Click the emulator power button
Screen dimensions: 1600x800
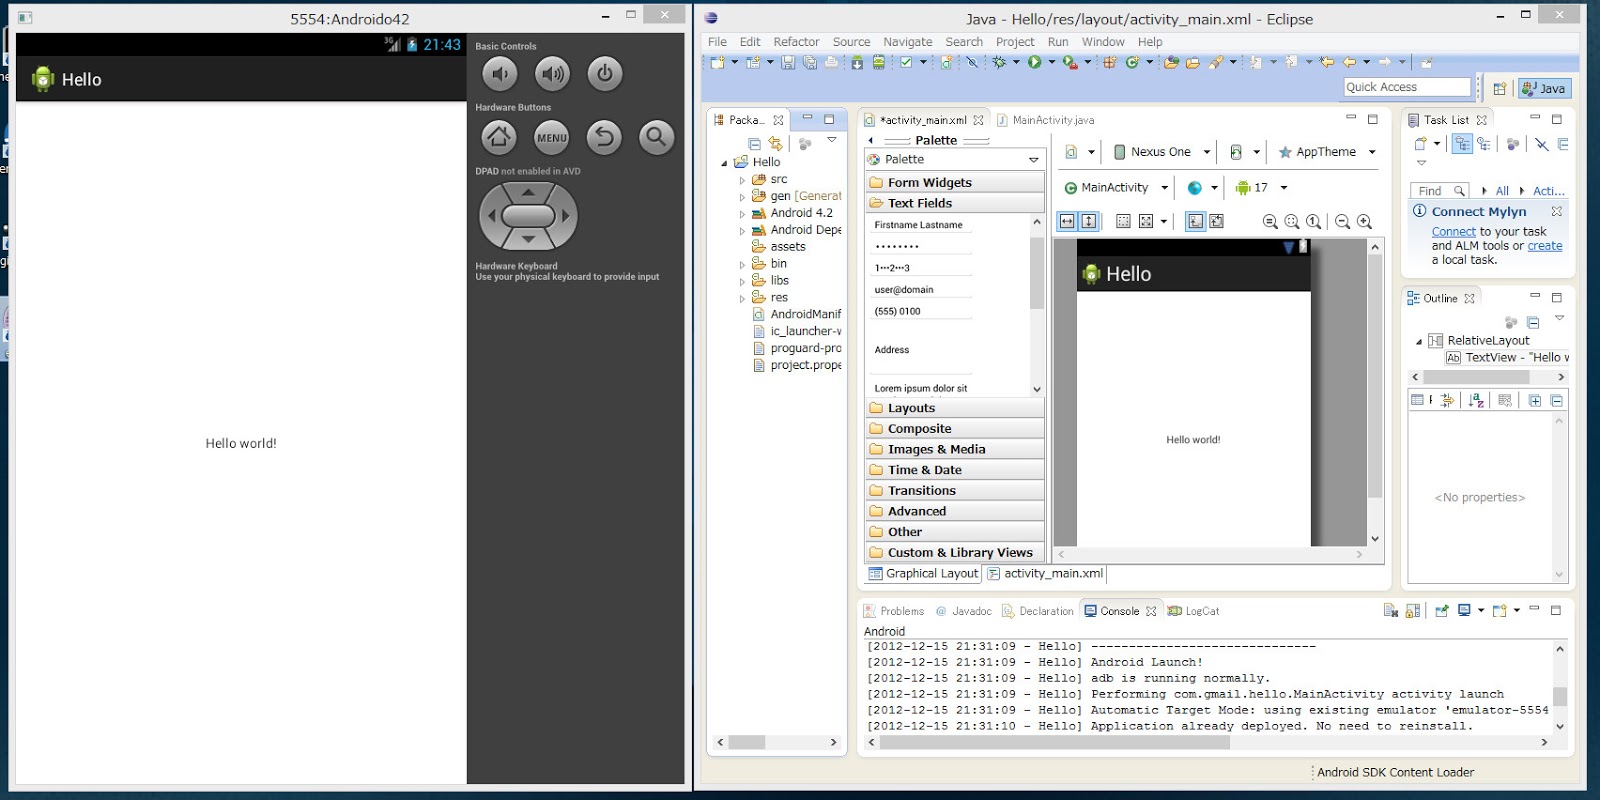click(x=604, y=73)
